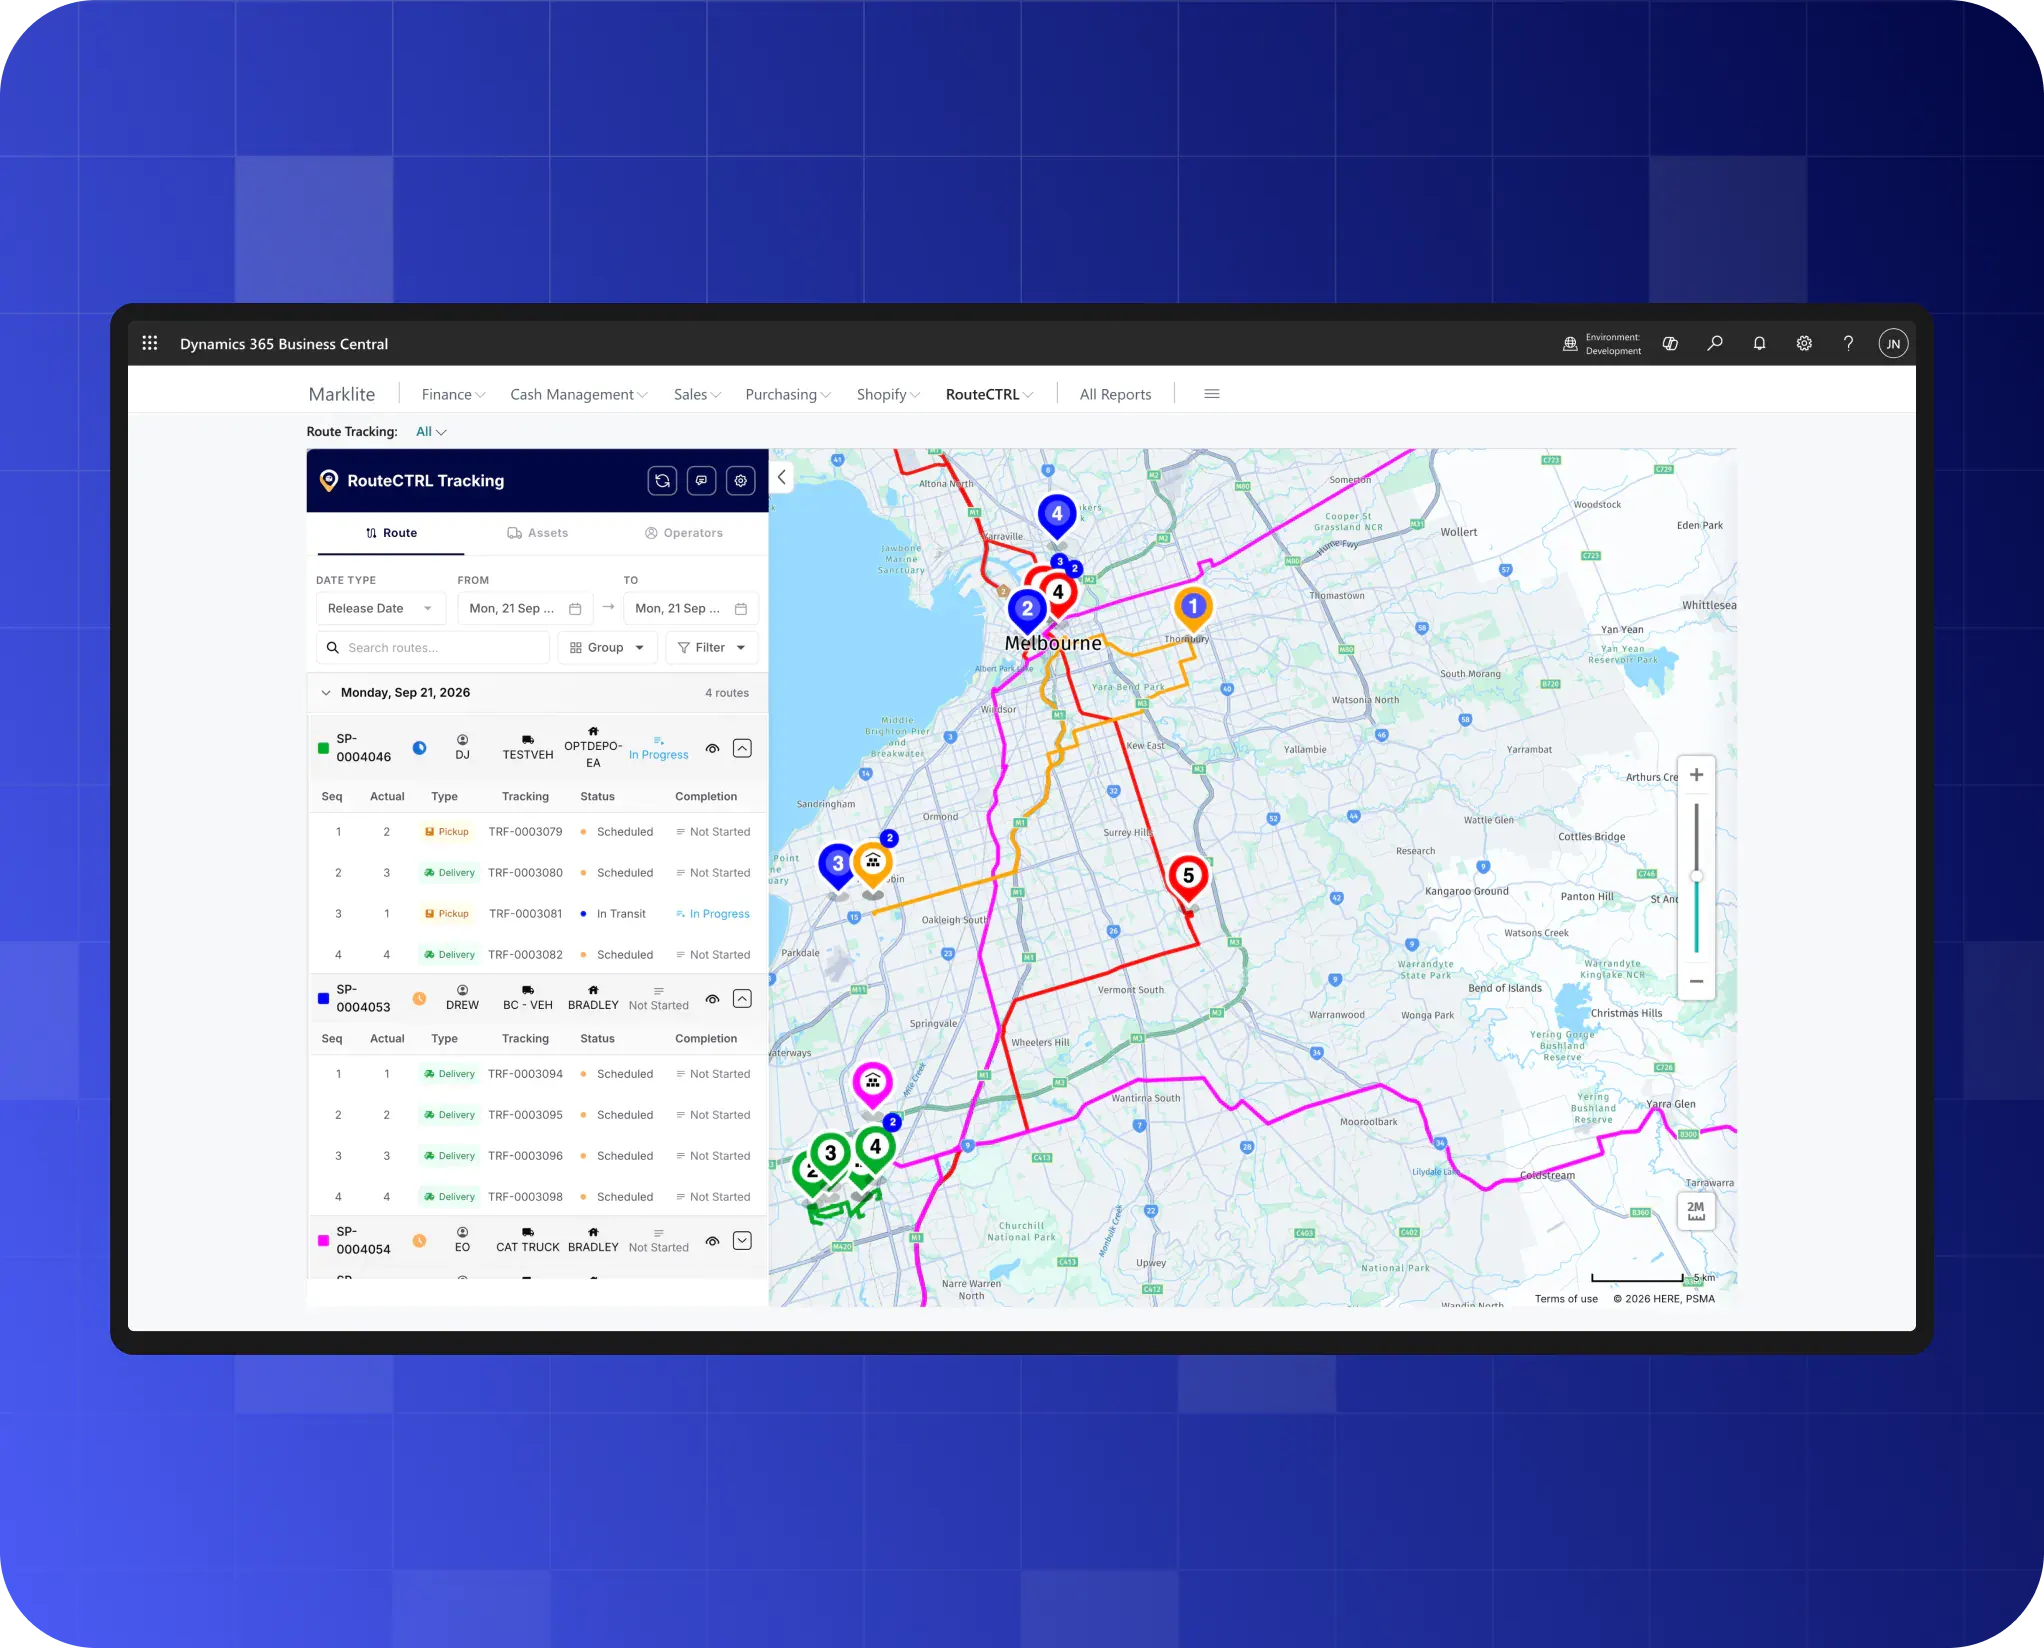Open the TO date calendar icon
2044x1648 pixels.
741,609
